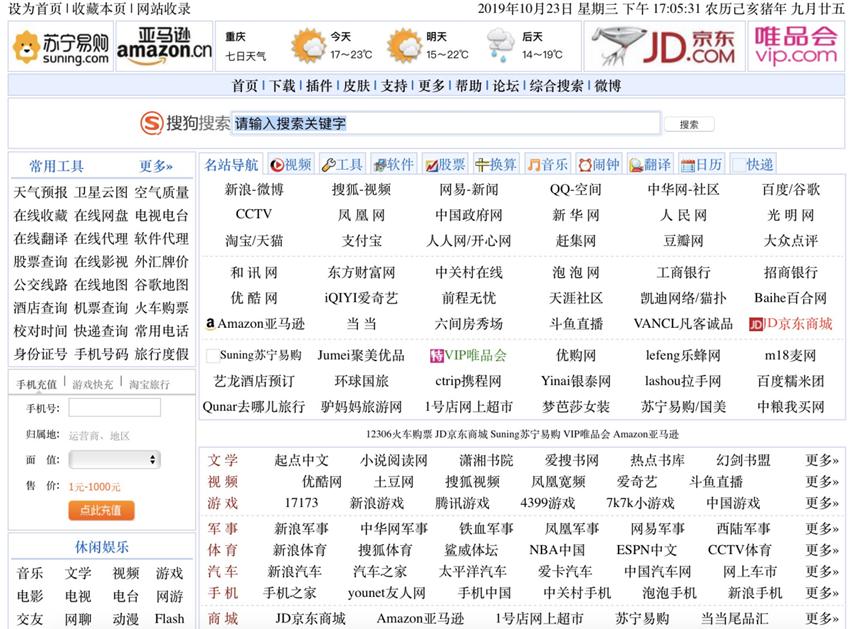
Task: Open the 面值 denomination dropdown
Action: tap(115, 459)
